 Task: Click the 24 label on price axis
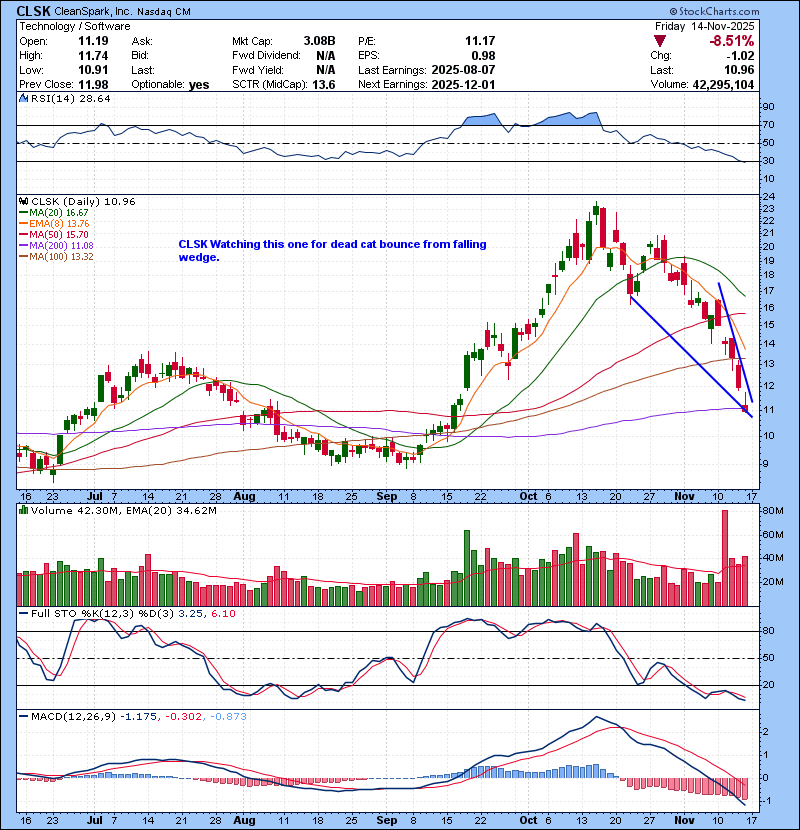pyautogui.click(x=768, y=197)
